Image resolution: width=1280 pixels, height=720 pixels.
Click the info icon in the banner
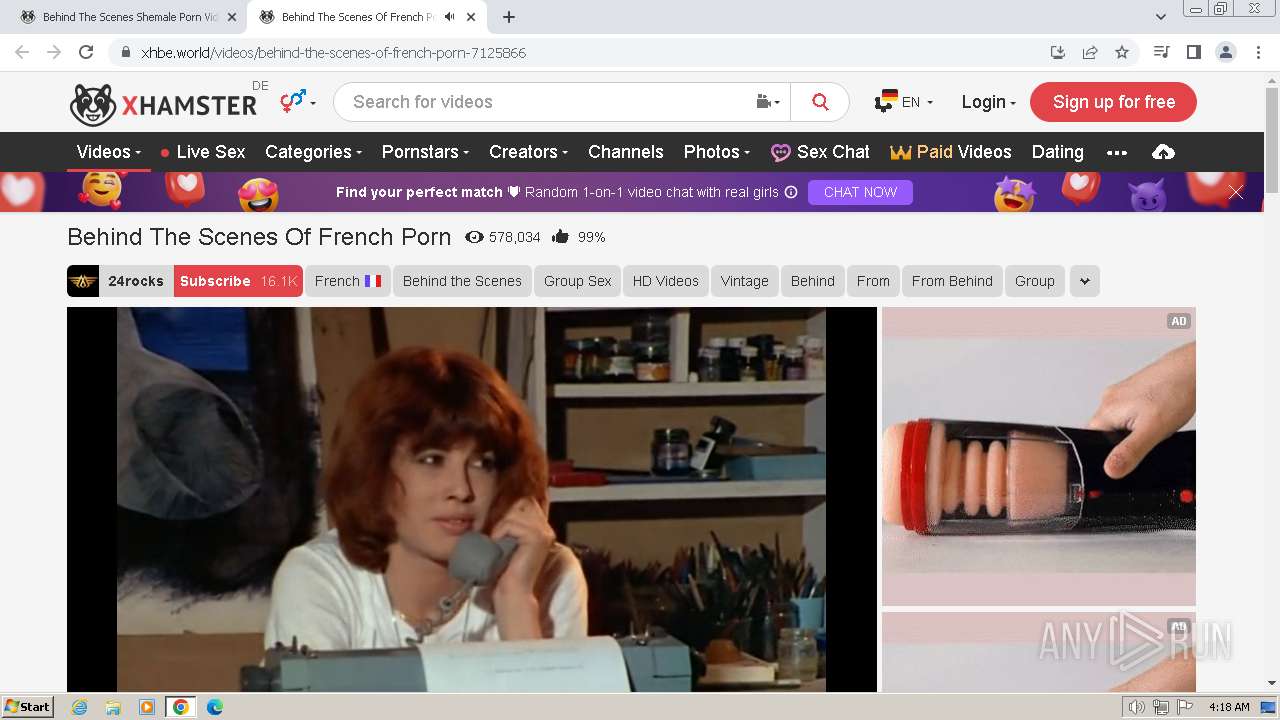pos(791,192)
